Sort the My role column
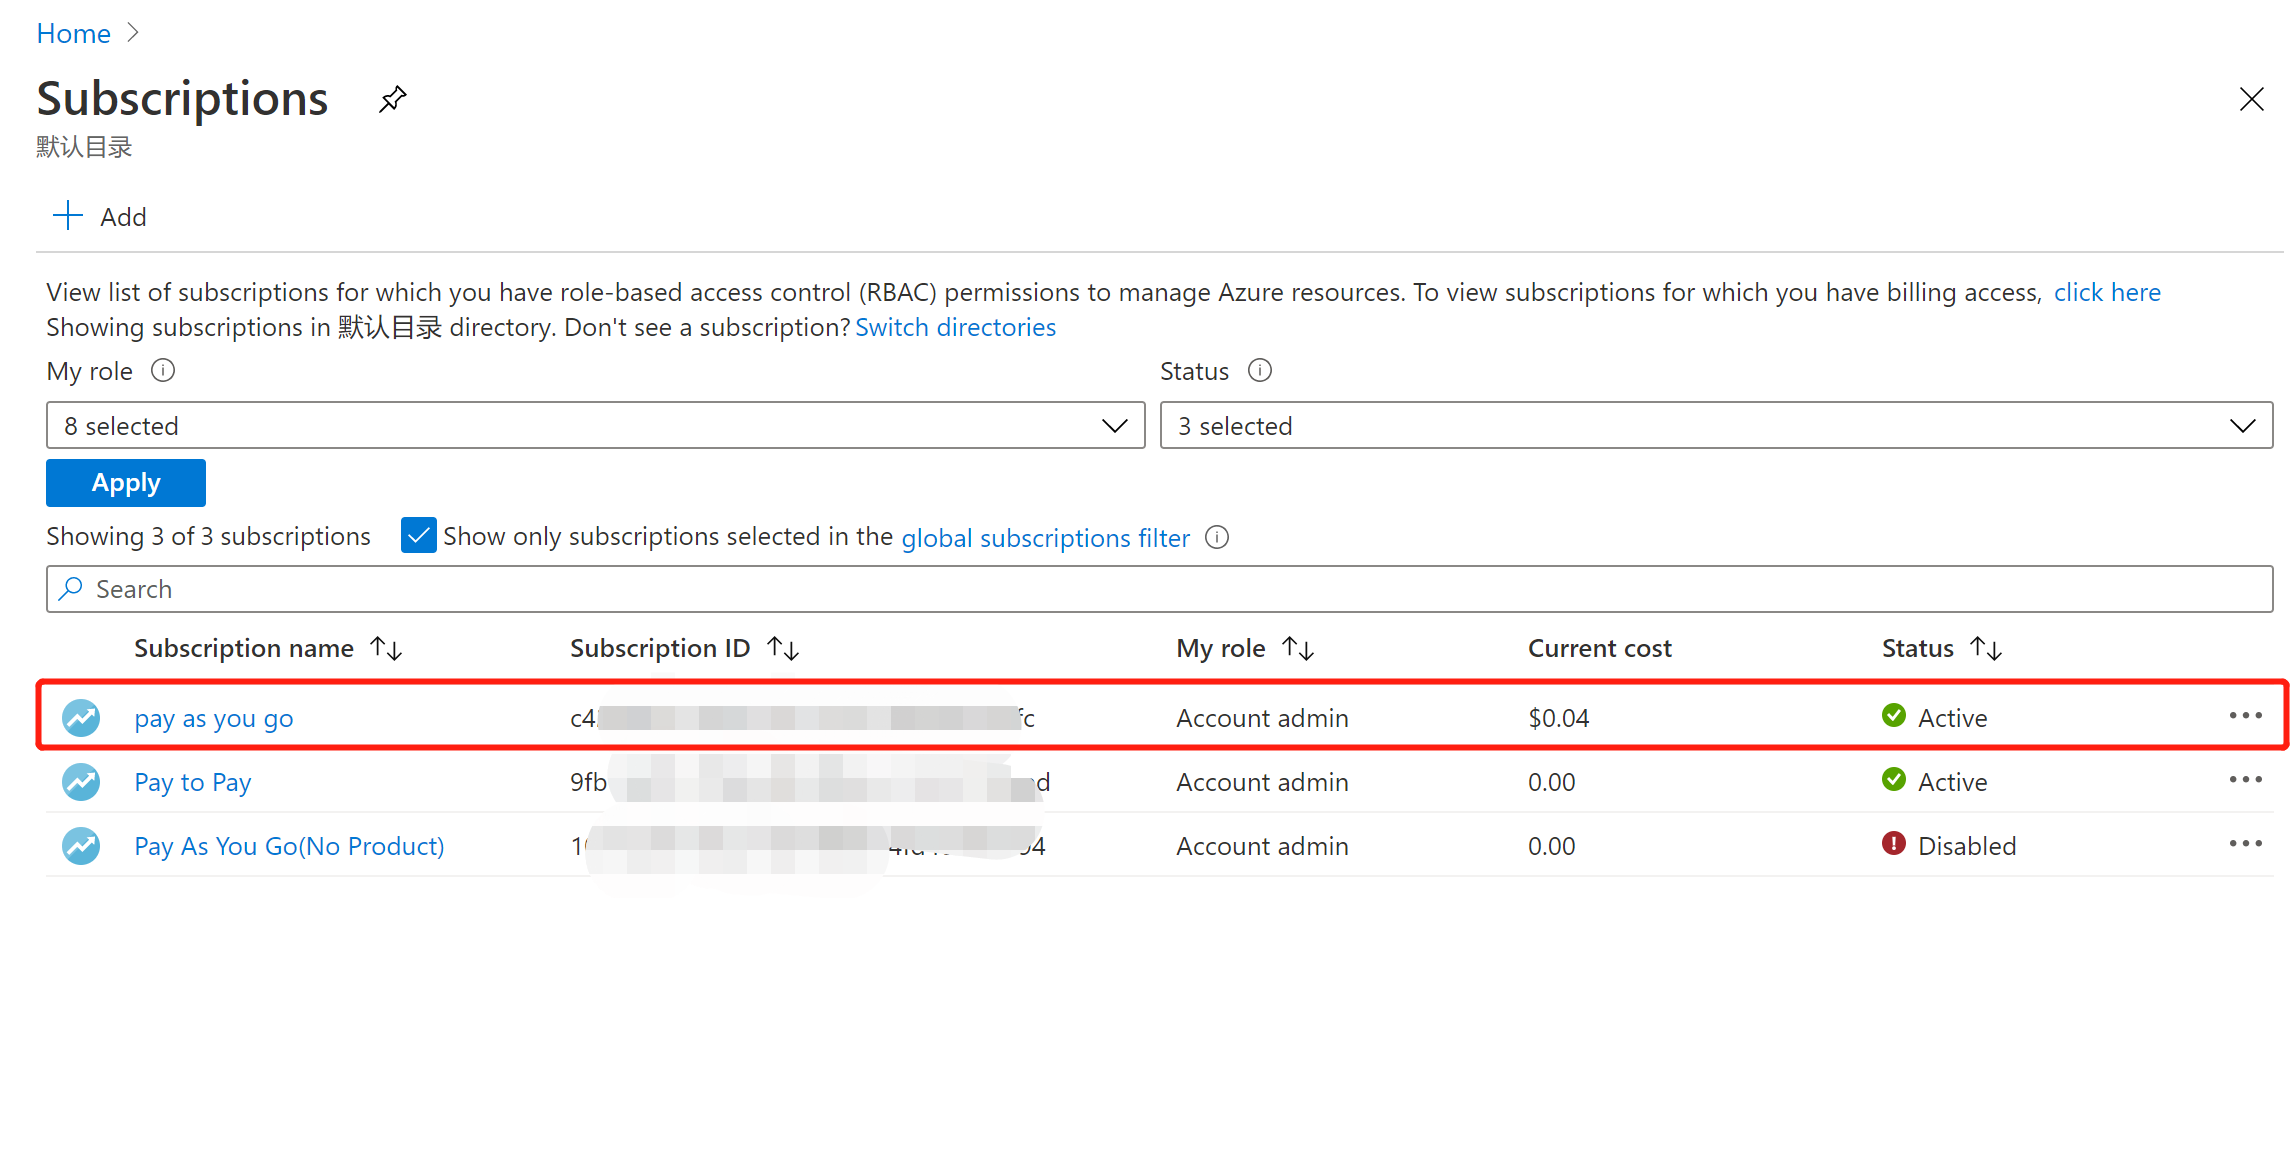Viewport: 2296px width, 1155px height. coord(1298,649)
